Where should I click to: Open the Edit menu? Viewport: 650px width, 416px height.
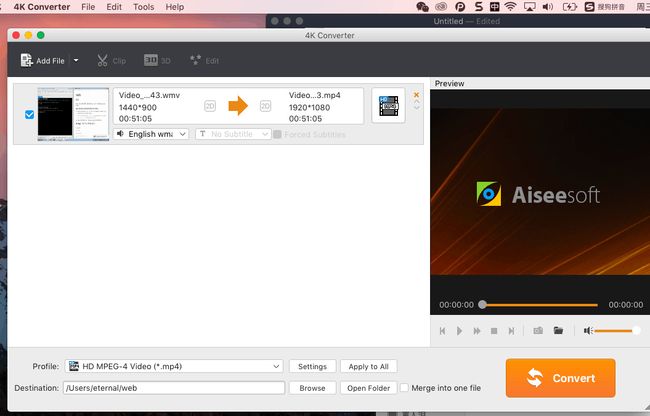point(114,7)
